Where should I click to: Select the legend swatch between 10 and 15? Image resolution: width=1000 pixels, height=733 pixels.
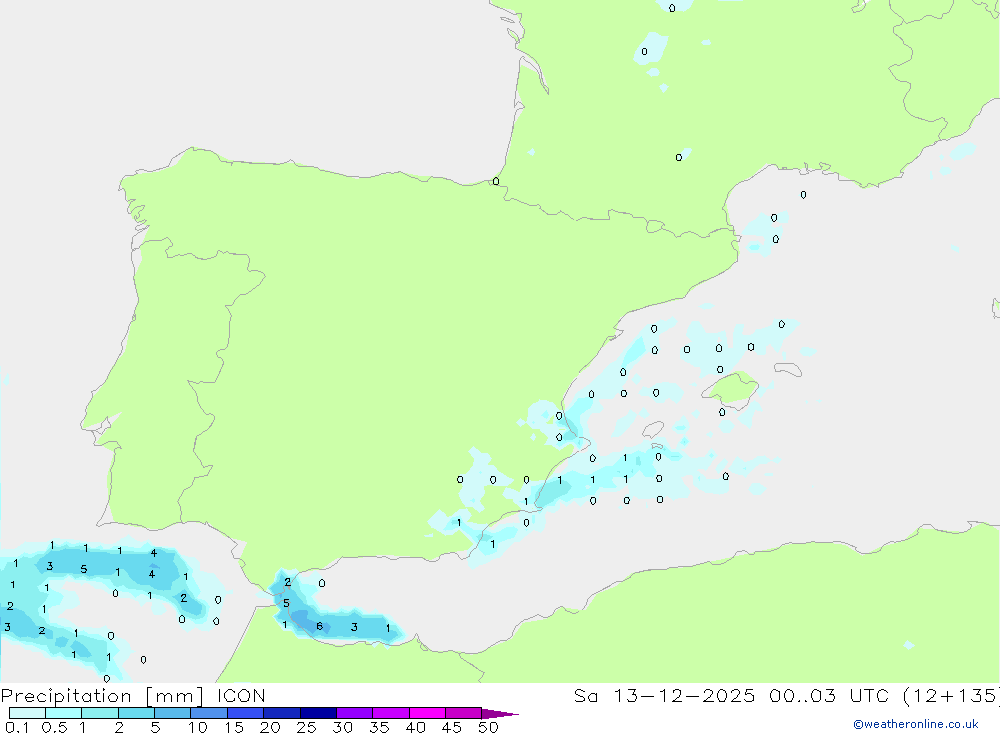click(209, 713)
